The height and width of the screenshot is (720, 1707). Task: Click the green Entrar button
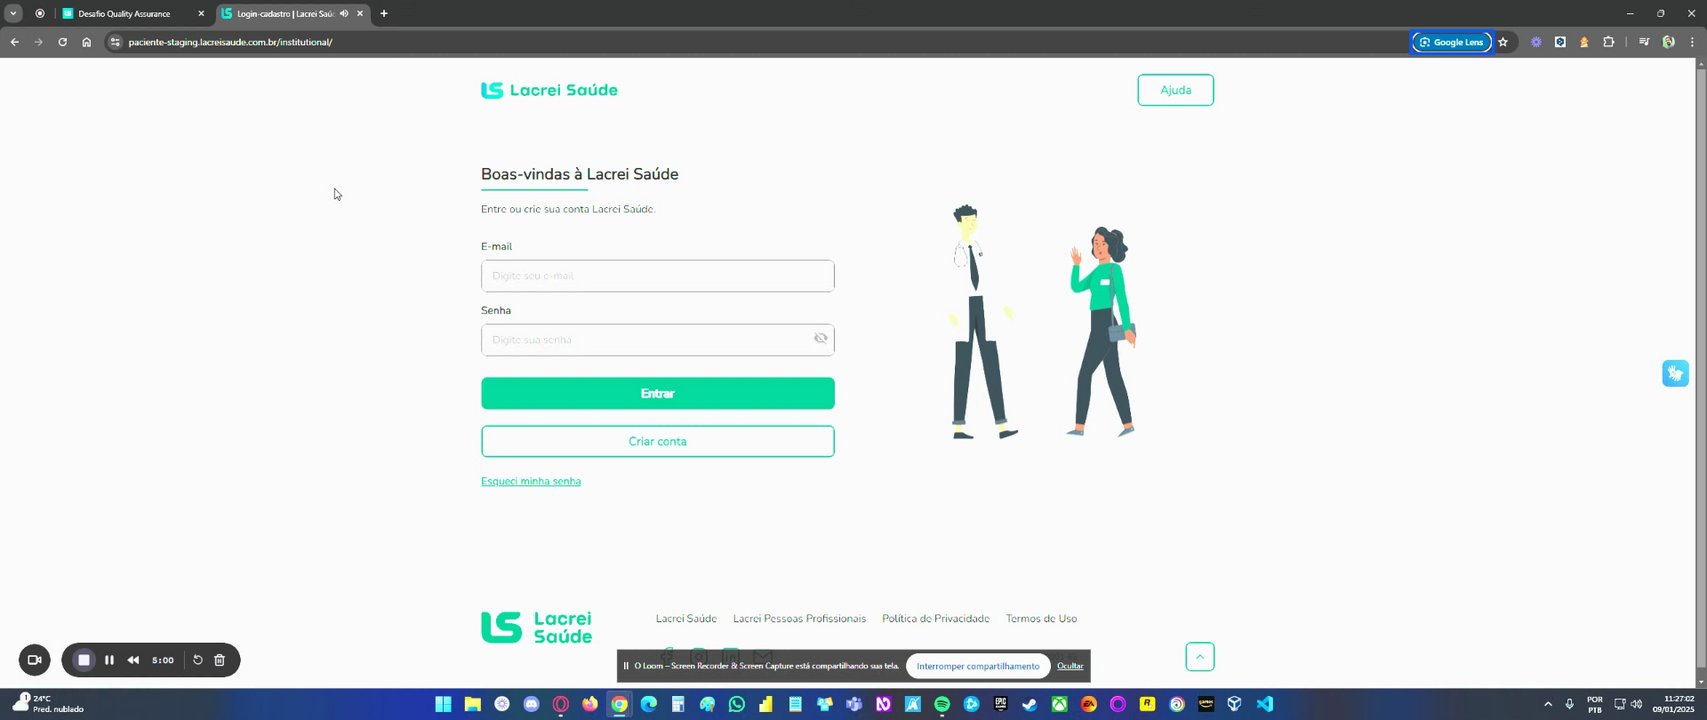coord(657,393)
